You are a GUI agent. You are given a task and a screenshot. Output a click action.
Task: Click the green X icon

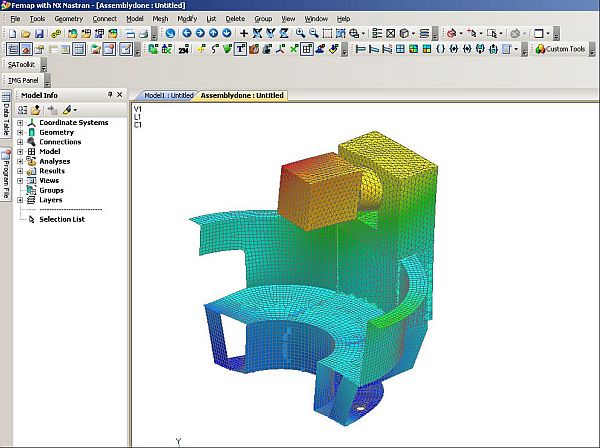click(293, 49)
